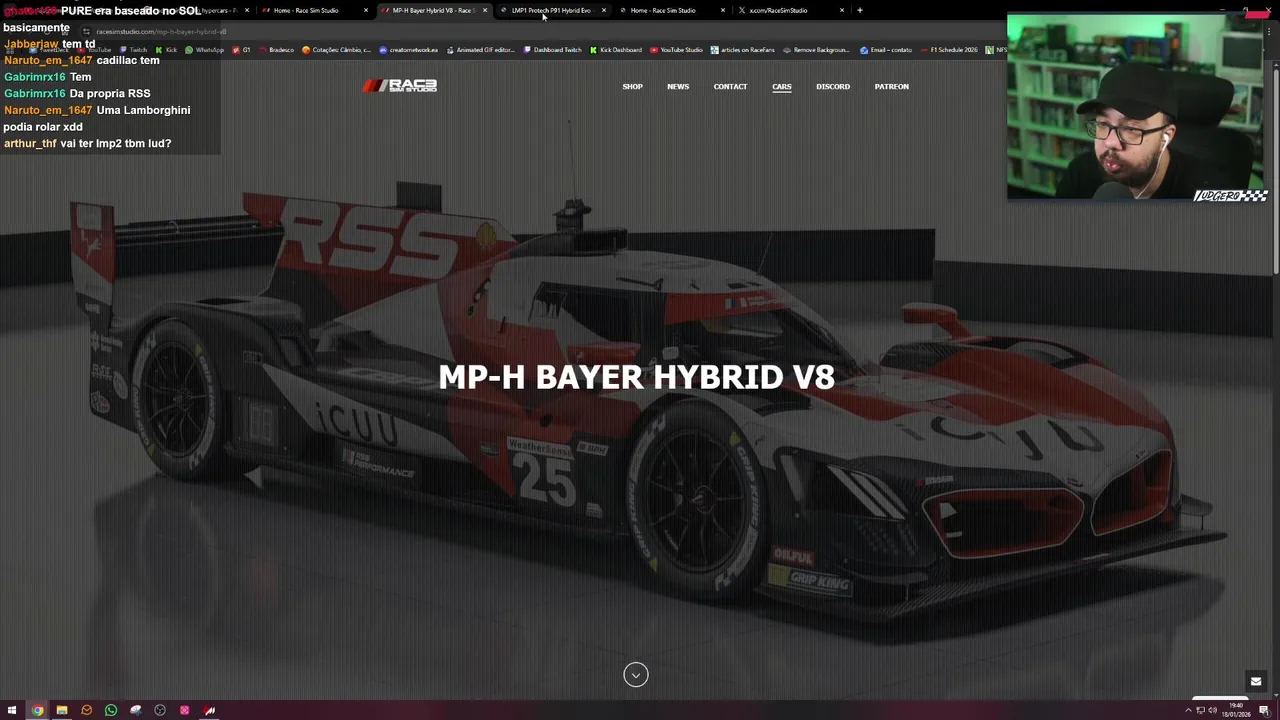This screenshot has width=1280, height=720.
Task: Open the Email - contato bookmark
Action: (x=886, y=50)
